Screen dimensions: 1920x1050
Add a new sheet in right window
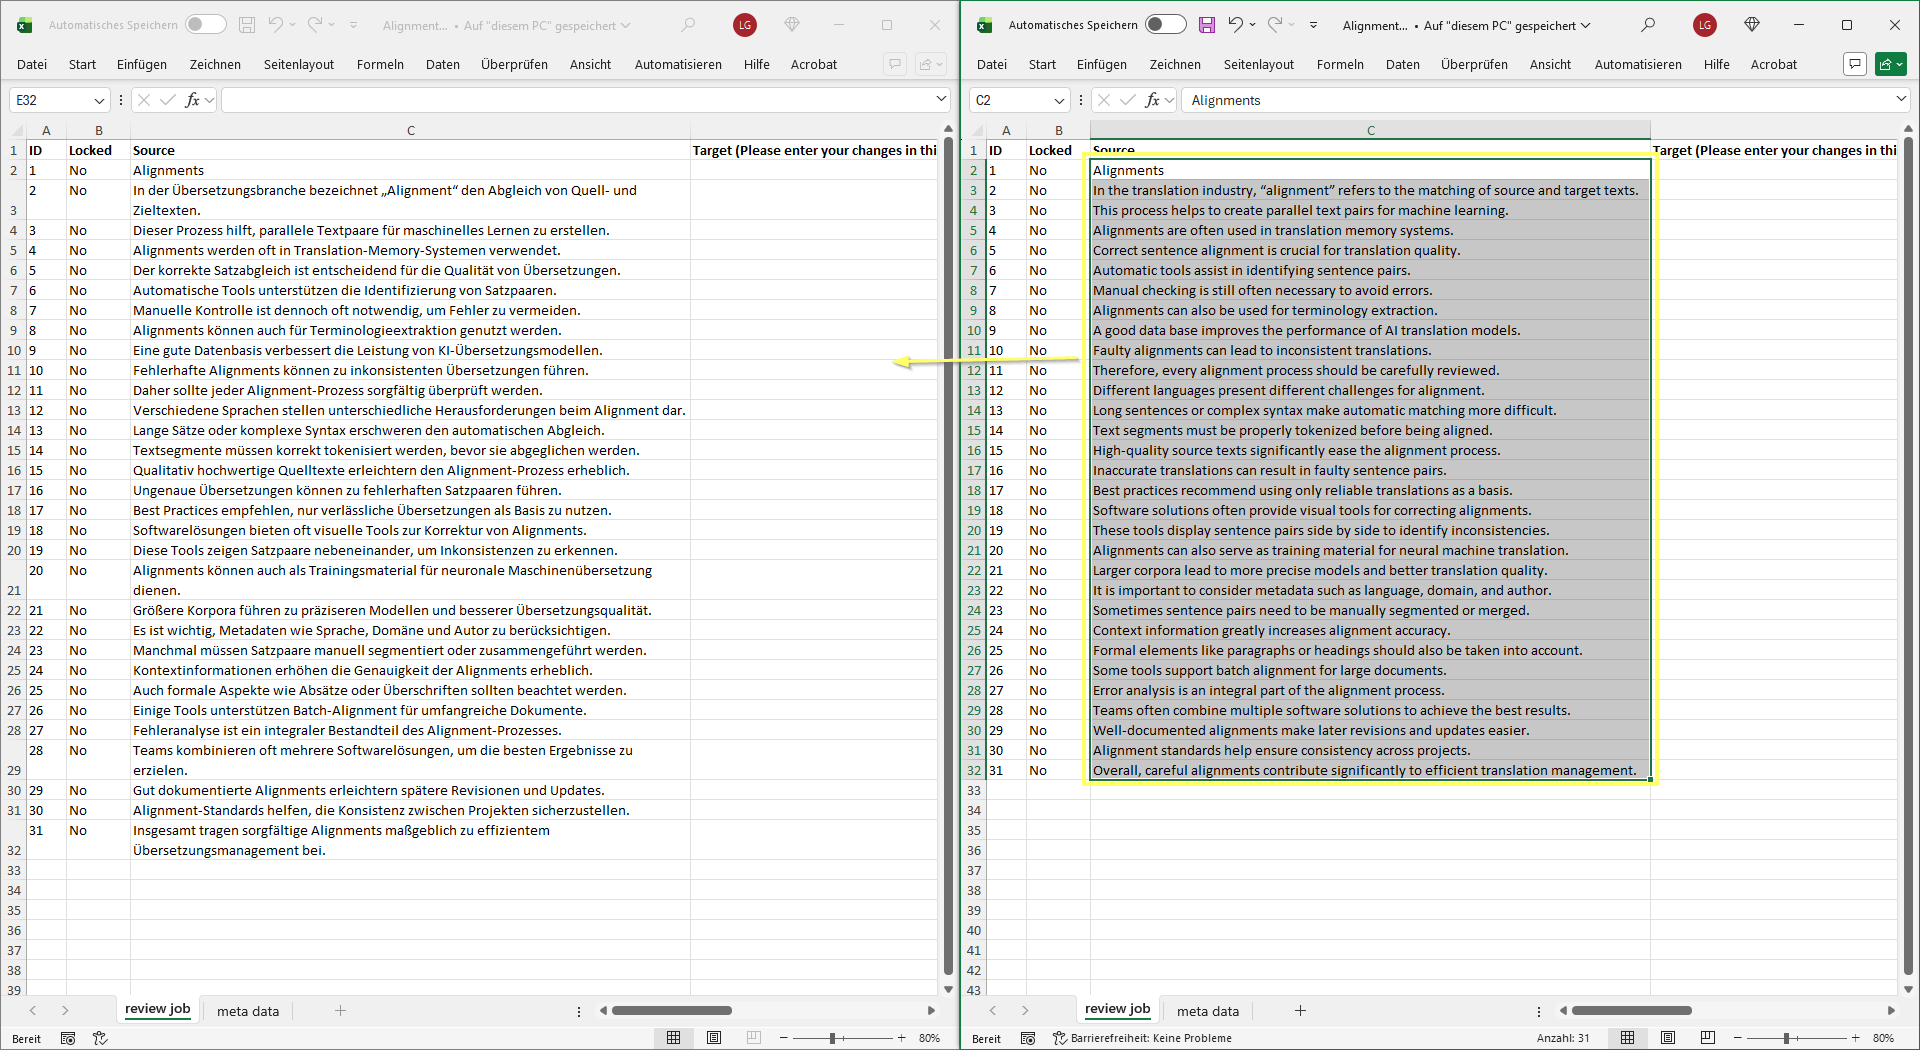tap(1300, 1011)
